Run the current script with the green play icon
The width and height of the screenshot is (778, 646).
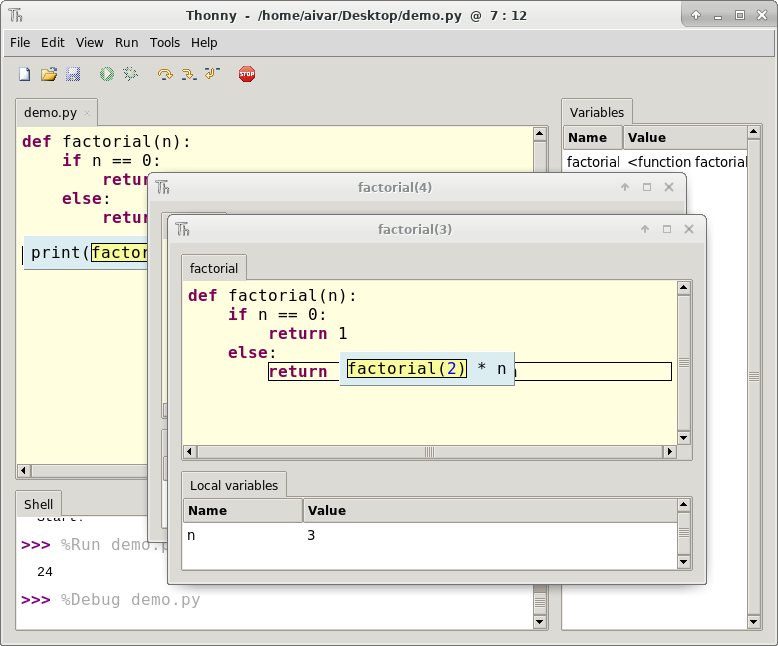pyautogui.click(x=106, y=74)
